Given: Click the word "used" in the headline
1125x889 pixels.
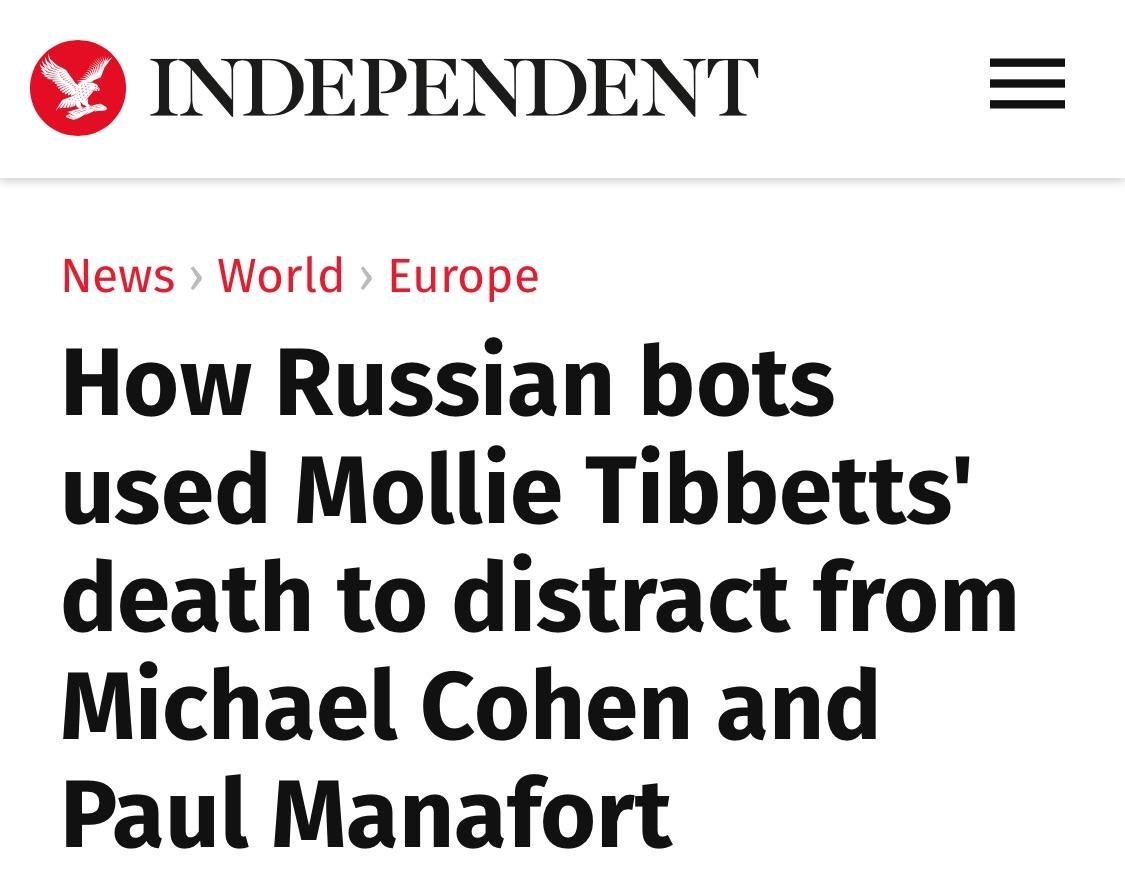Looking at the screenshot, I should [x=165, y=490].
